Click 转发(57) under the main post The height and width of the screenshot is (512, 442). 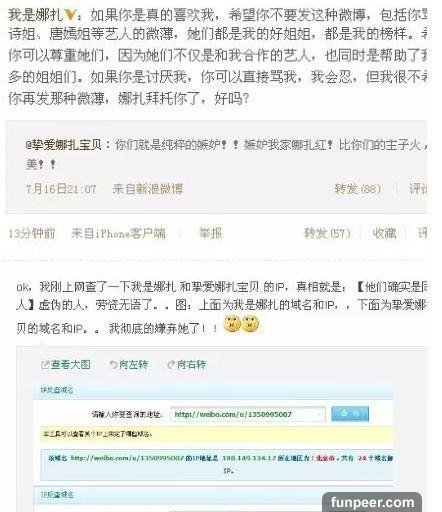point(327,233)
